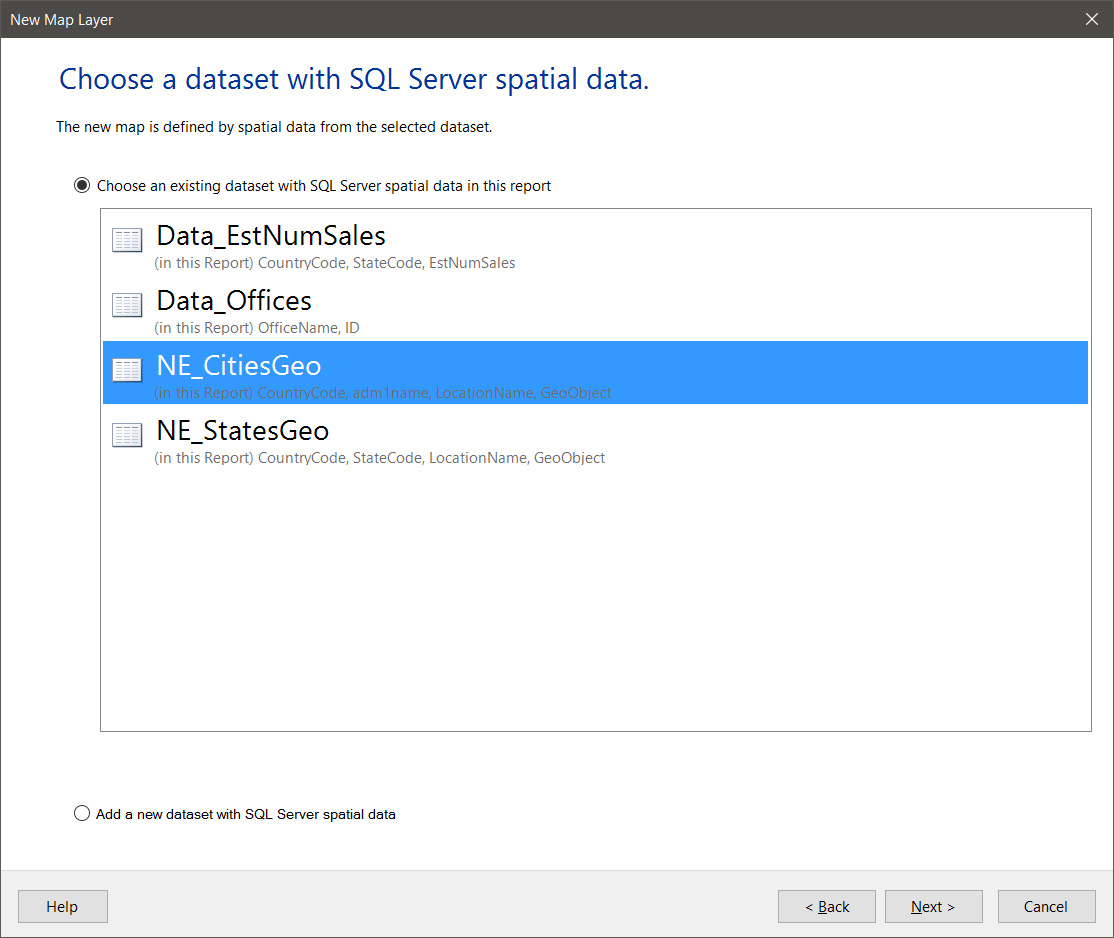Proceed with the Next button
1114x938 pixels.
(933, 907)
